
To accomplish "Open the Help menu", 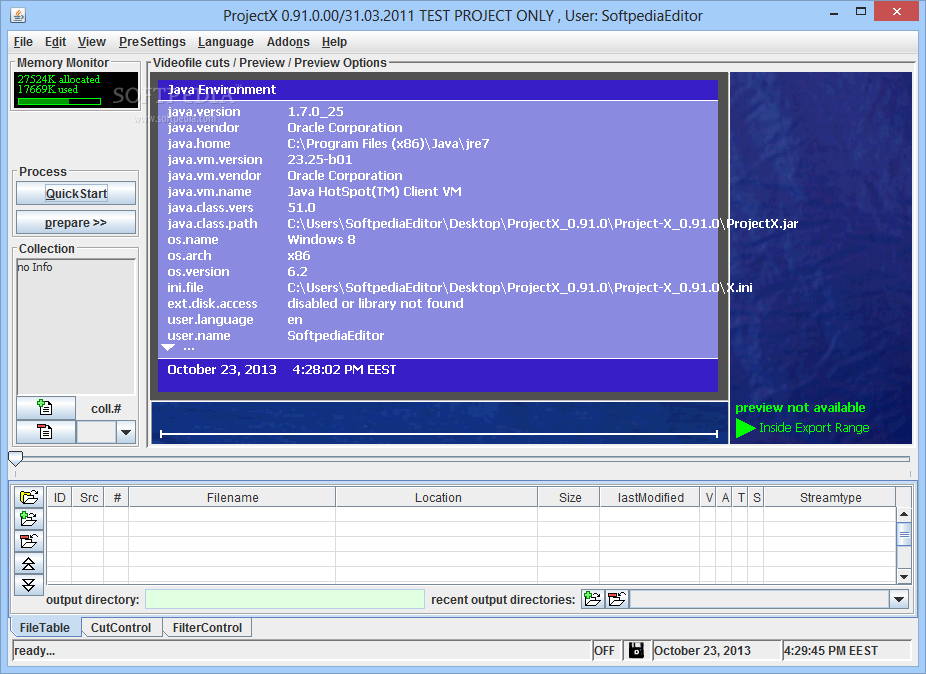I will [334, 42].
